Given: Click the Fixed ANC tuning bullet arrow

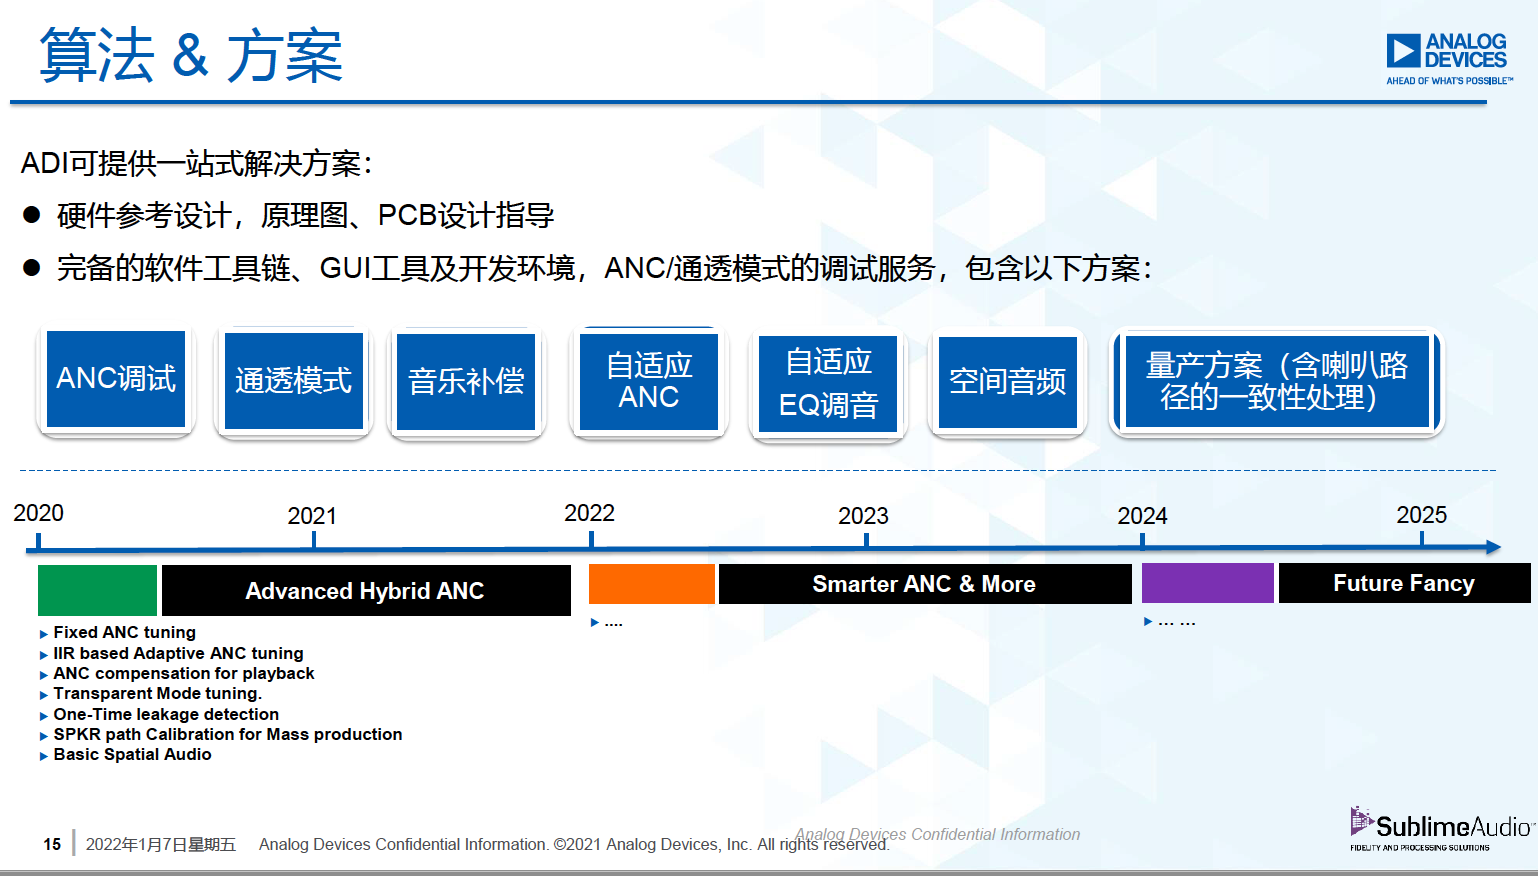Looking at the screenshot, I should pos(44,634).
